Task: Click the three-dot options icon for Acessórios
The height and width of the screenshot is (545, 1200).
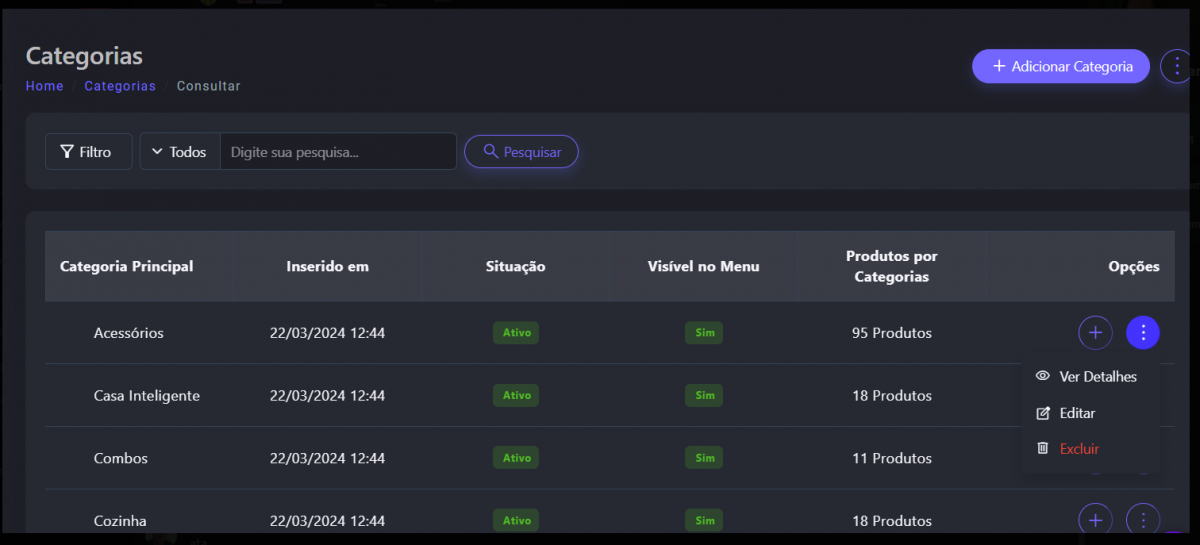Action: pyautogui.click(x=1142, y=333)
